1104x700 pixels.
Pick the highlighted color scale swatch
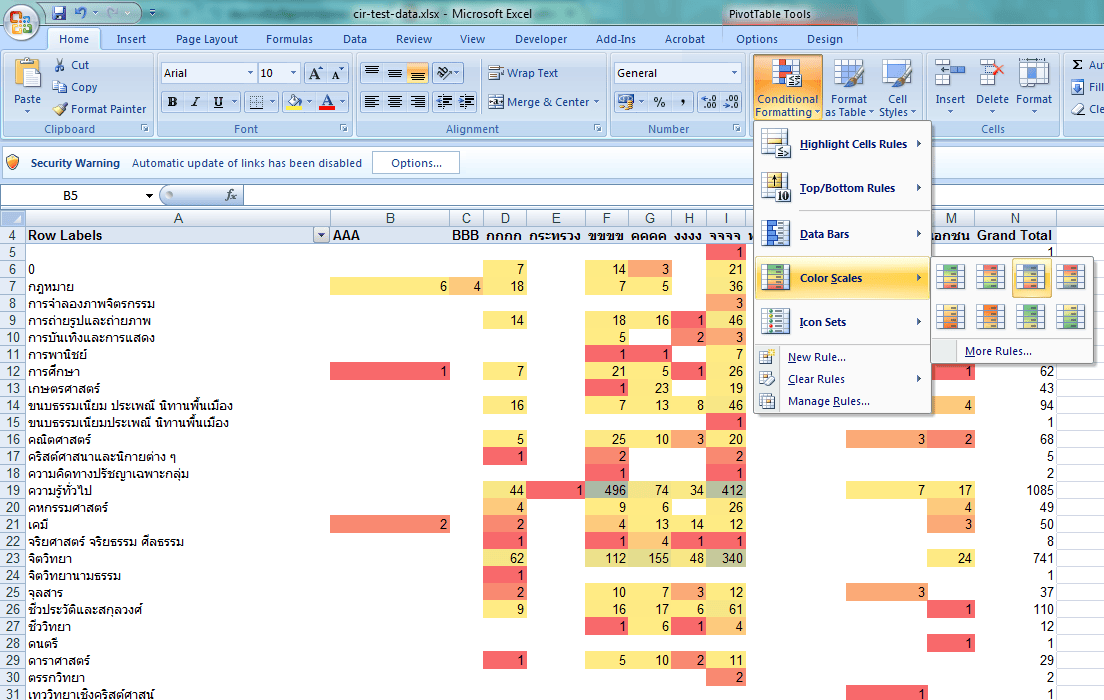[1030, 277]
